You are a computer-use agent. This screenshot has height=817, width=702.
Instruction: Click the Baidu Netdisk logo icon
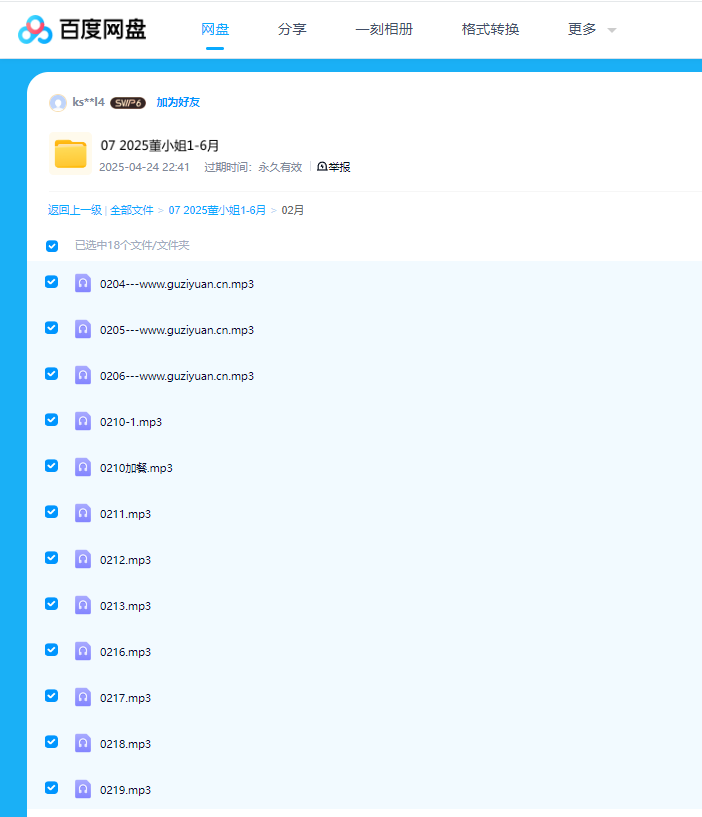[35, 30]
